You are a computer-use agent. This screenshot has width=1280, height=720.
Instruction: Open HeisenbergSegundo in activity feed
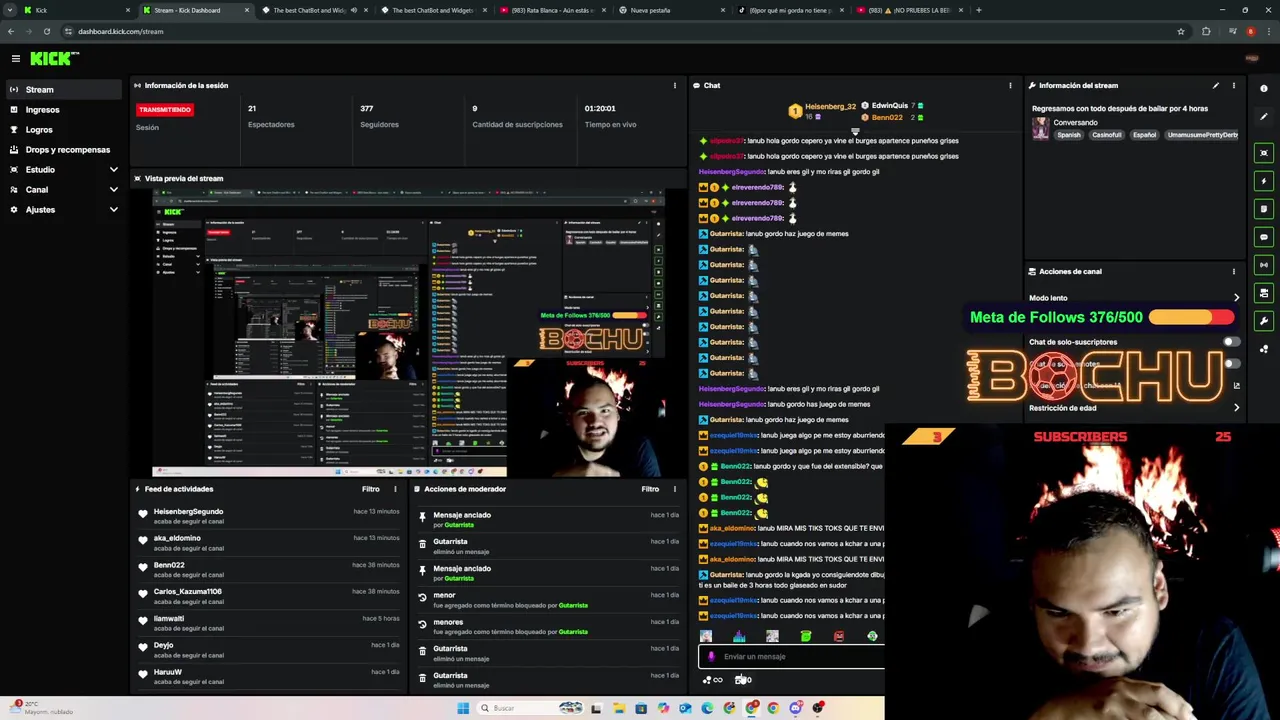(x=188, y=512)
